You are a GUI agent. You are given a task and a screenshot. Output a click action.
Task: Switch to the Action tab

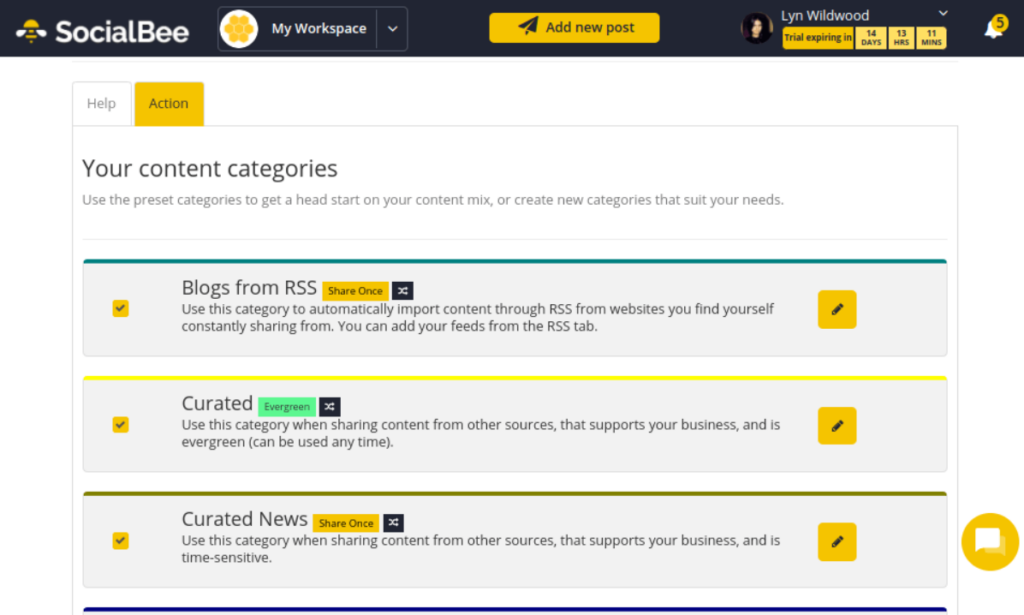pos(168,104)
